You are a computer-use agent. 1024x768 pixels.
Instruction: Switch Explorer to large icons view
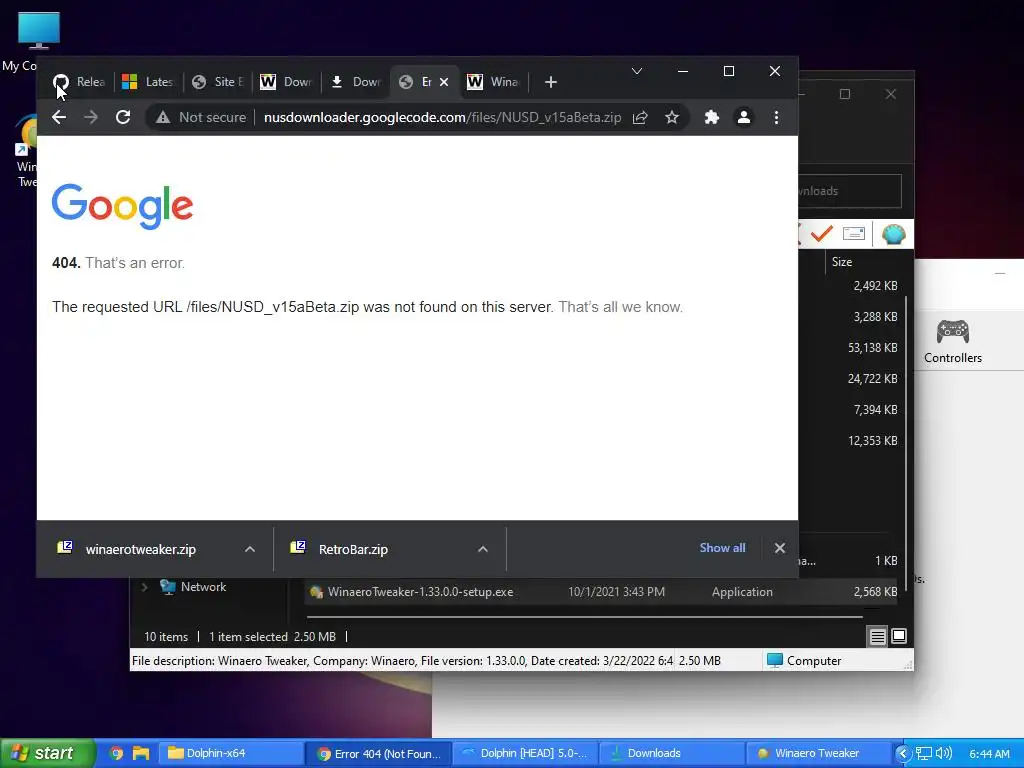(x=899, y=635)
